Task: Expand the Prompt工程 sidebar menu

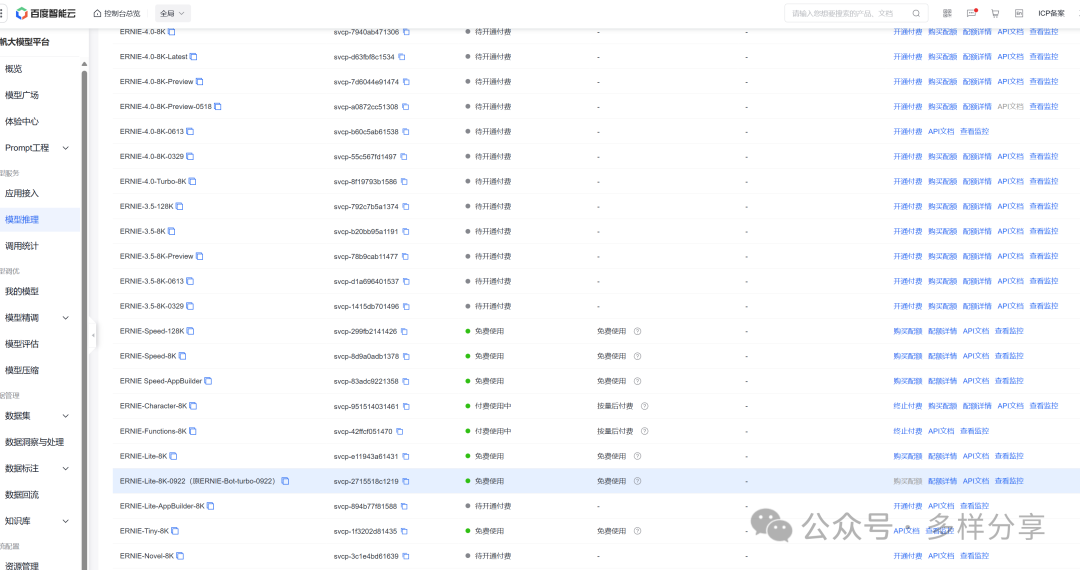Action: coord(66,148)
